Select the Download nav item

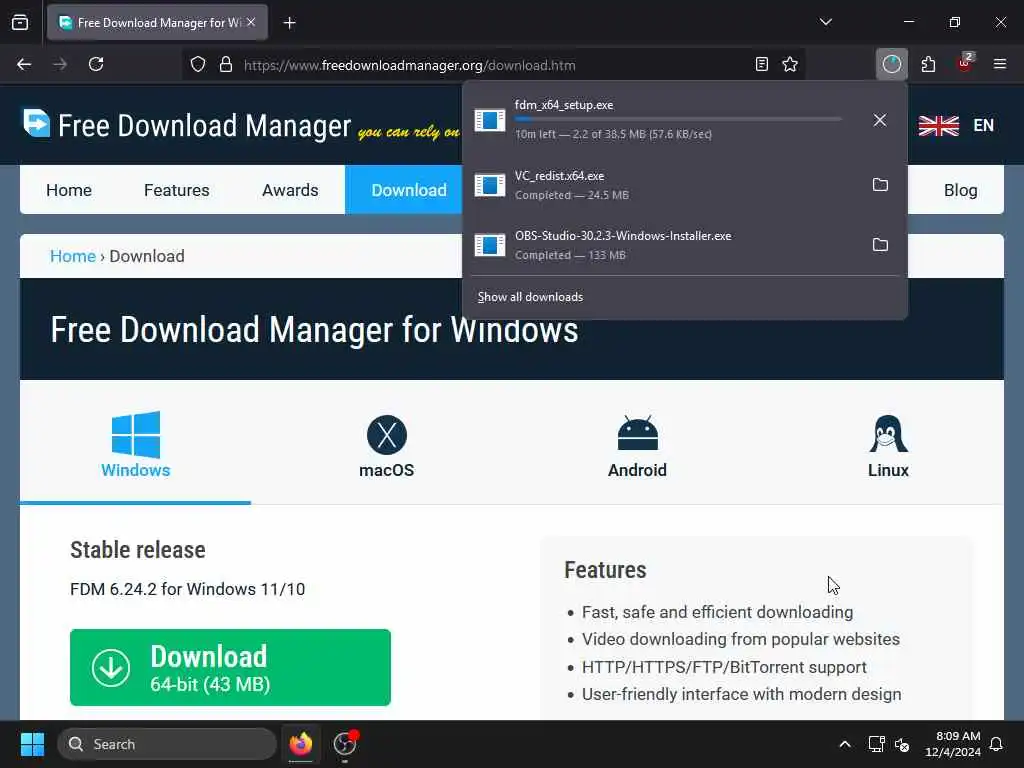(x=404, y=189)
